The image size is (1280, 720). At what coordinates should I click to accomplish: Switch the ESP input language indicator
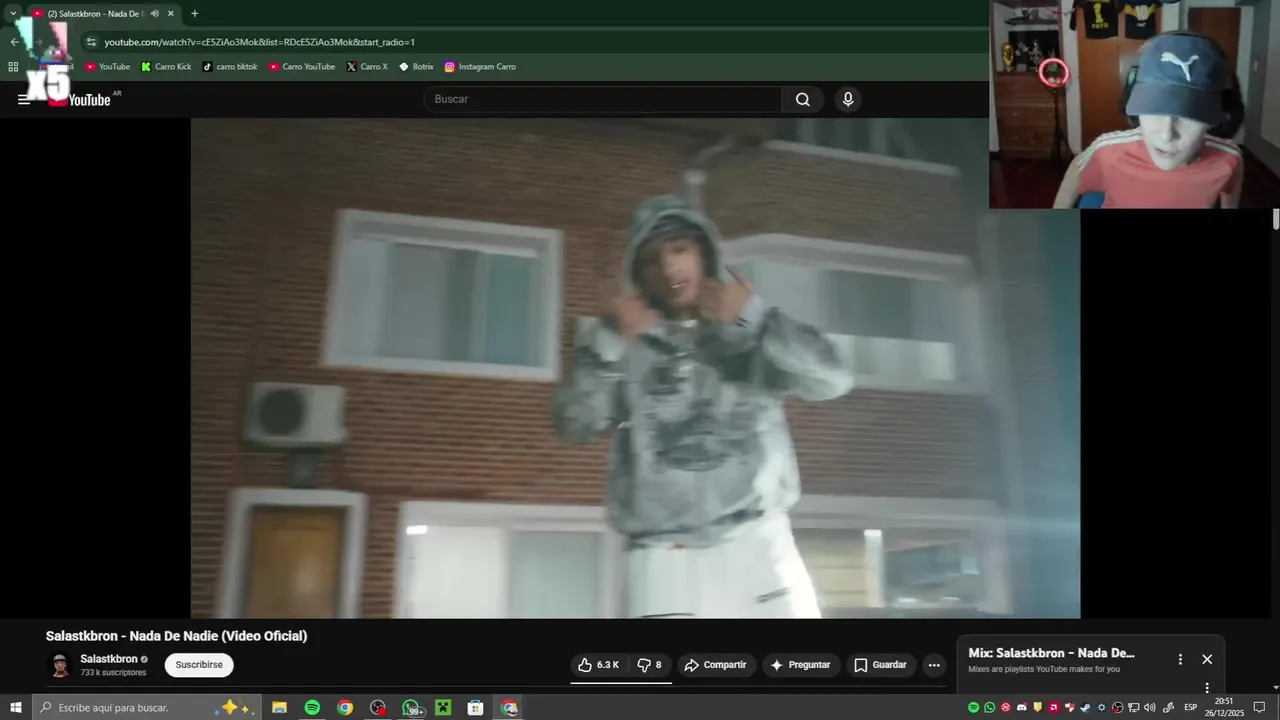click(1190, 707)
